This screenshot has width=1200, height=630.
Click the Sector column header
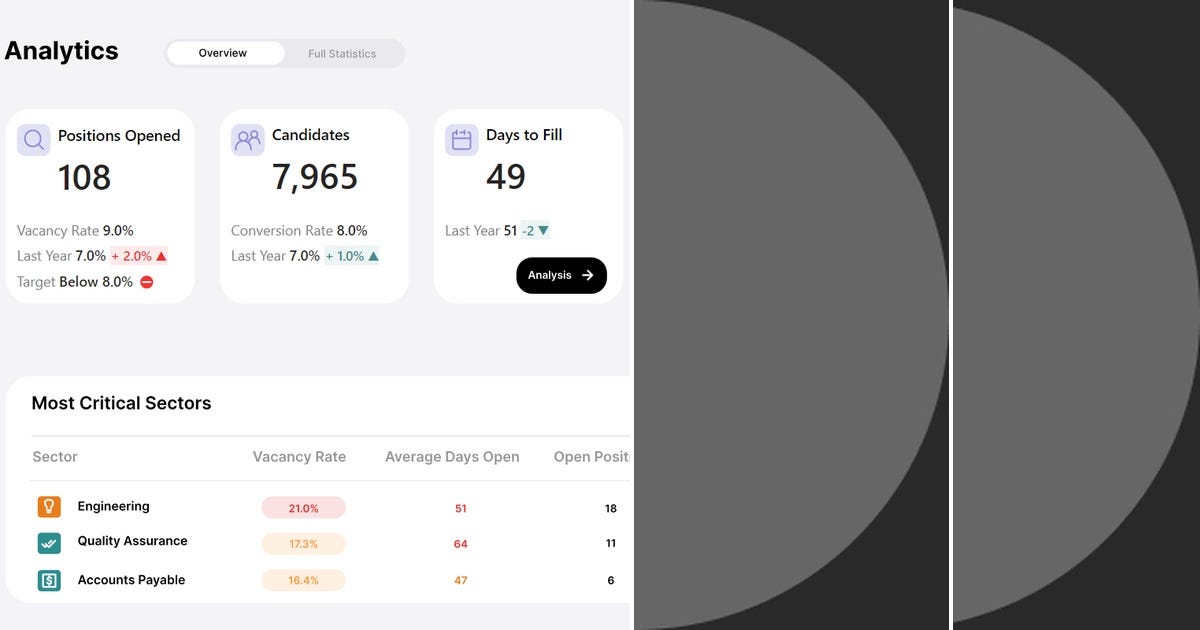click(55, 457)
